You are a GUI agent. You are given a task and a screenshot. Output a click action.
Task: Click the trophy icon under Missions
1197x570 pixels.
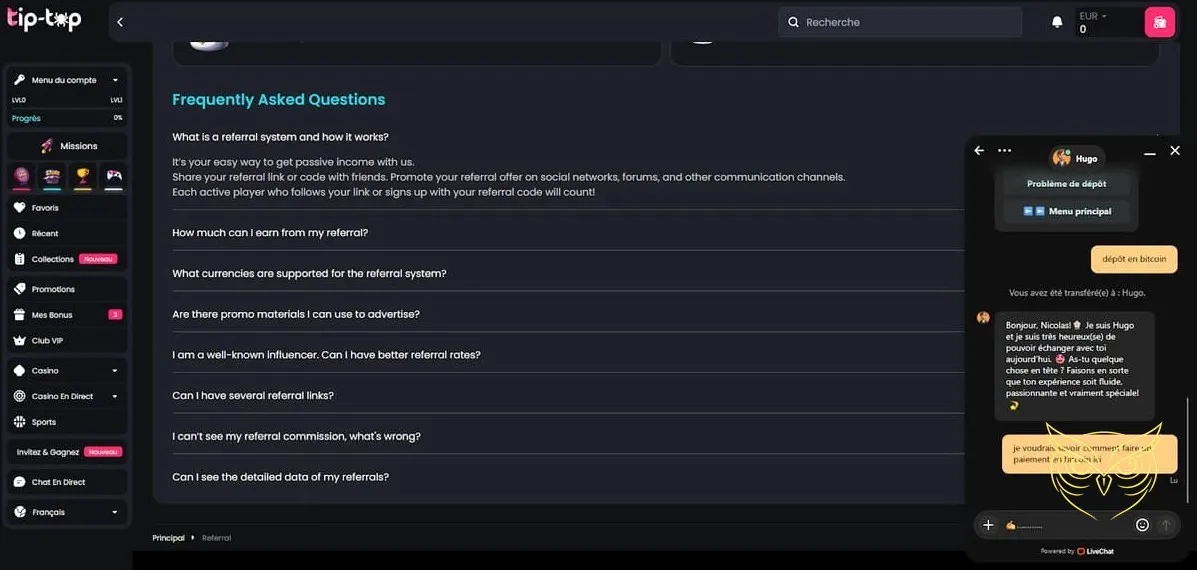[x=84, y=176]
